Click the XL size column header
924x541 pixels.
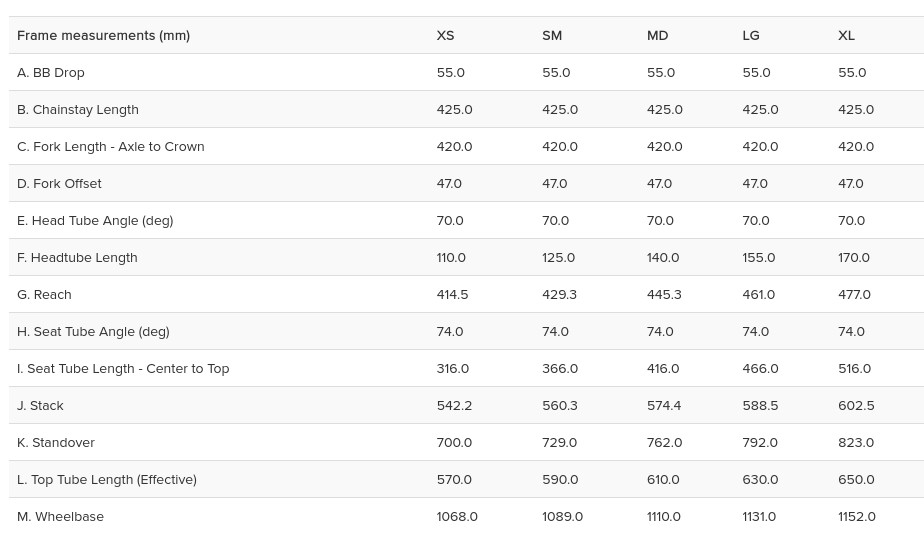coord(846,35)
